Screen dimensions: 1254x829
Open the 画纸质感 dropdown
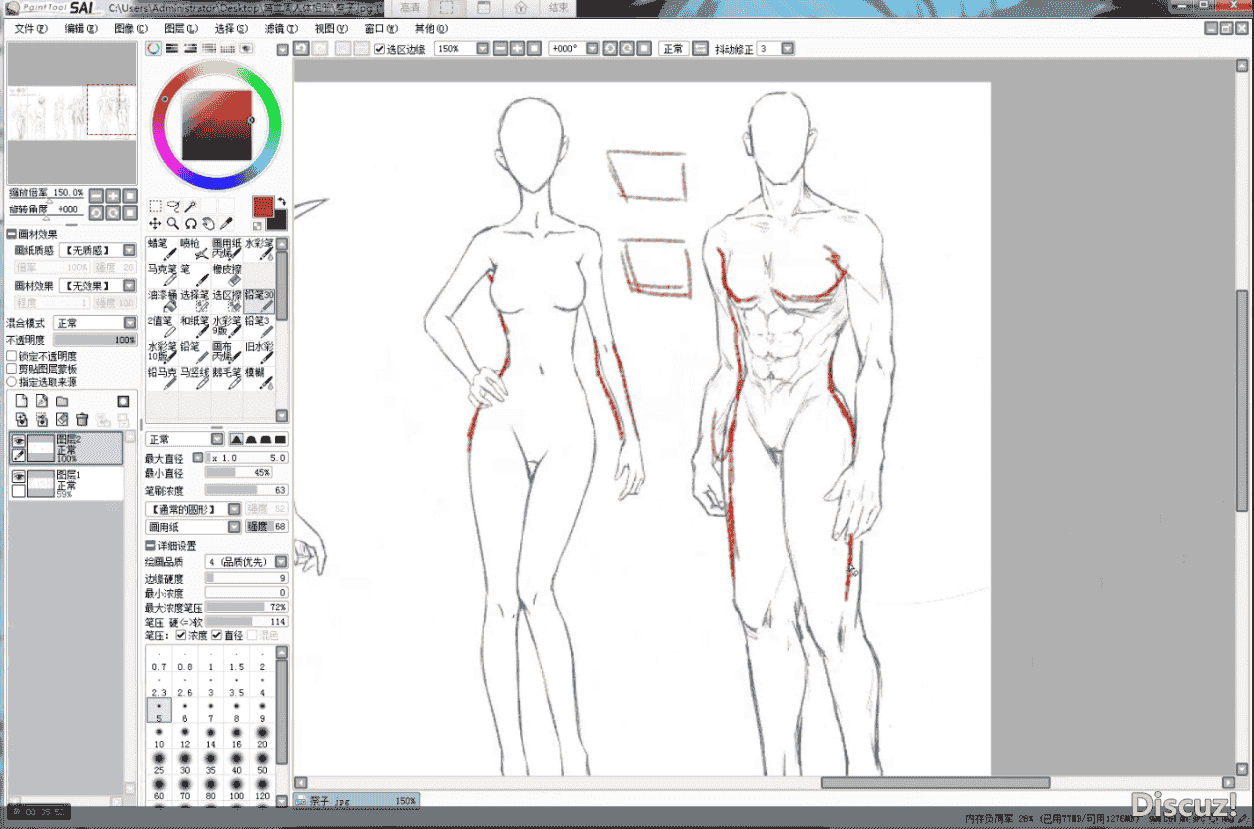click(97, 250)
